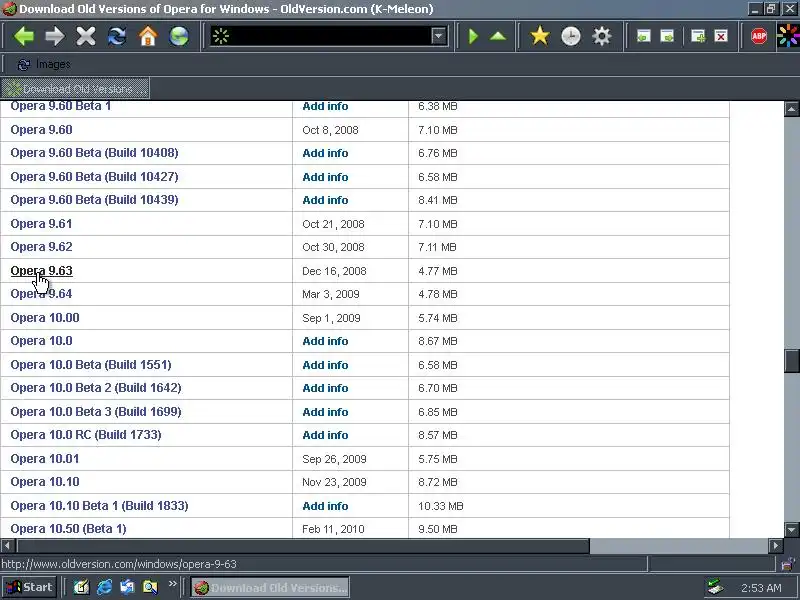Click Add info for Build 1833 row

[325, 506]
